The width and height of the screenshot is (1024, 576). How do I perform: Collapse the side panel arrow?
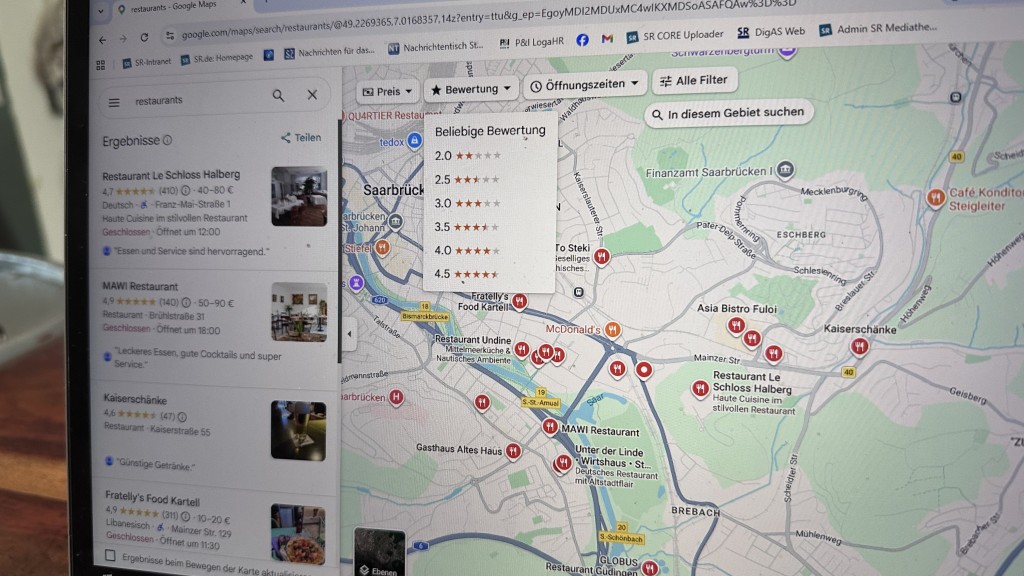tap(349, 334)
